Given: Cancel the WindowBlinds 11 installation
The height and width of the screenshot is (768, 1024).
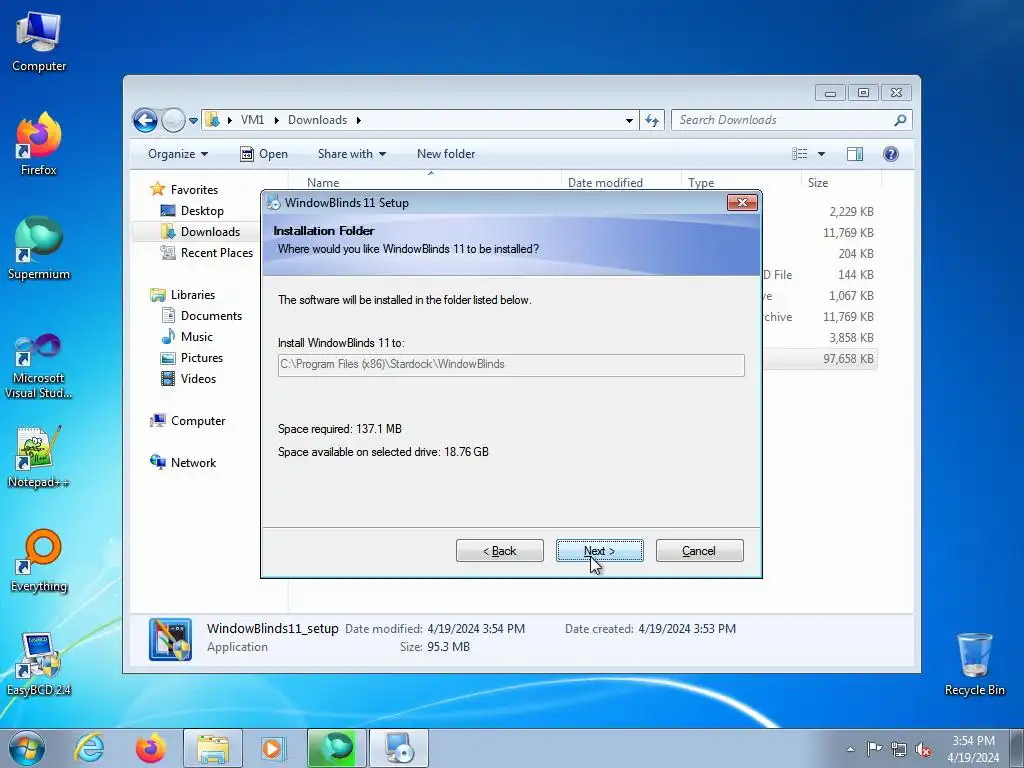Looking at the screenshot, I should [699, 551].
